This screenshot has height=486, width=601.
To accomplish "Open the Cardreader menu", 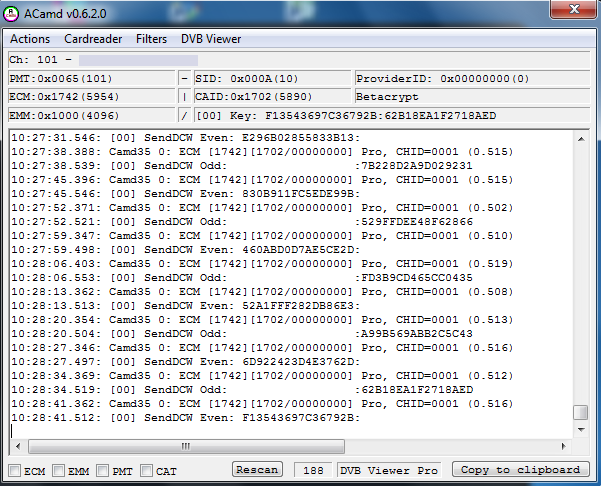I will 93,39.
